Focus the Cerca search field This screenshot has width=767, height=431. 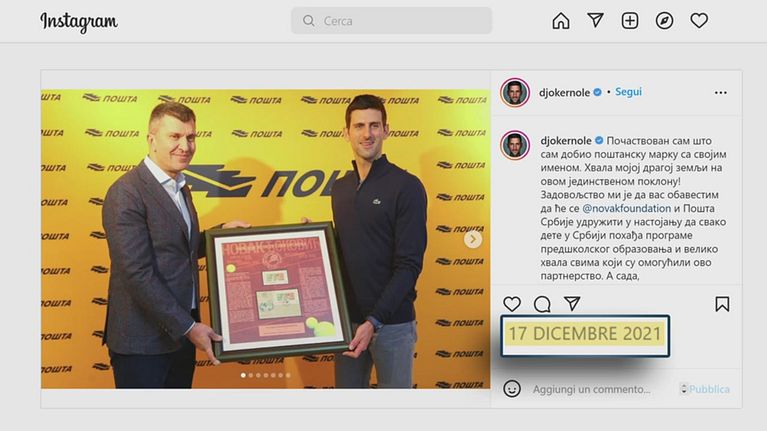pyautogui.click(x=391, y=21)
